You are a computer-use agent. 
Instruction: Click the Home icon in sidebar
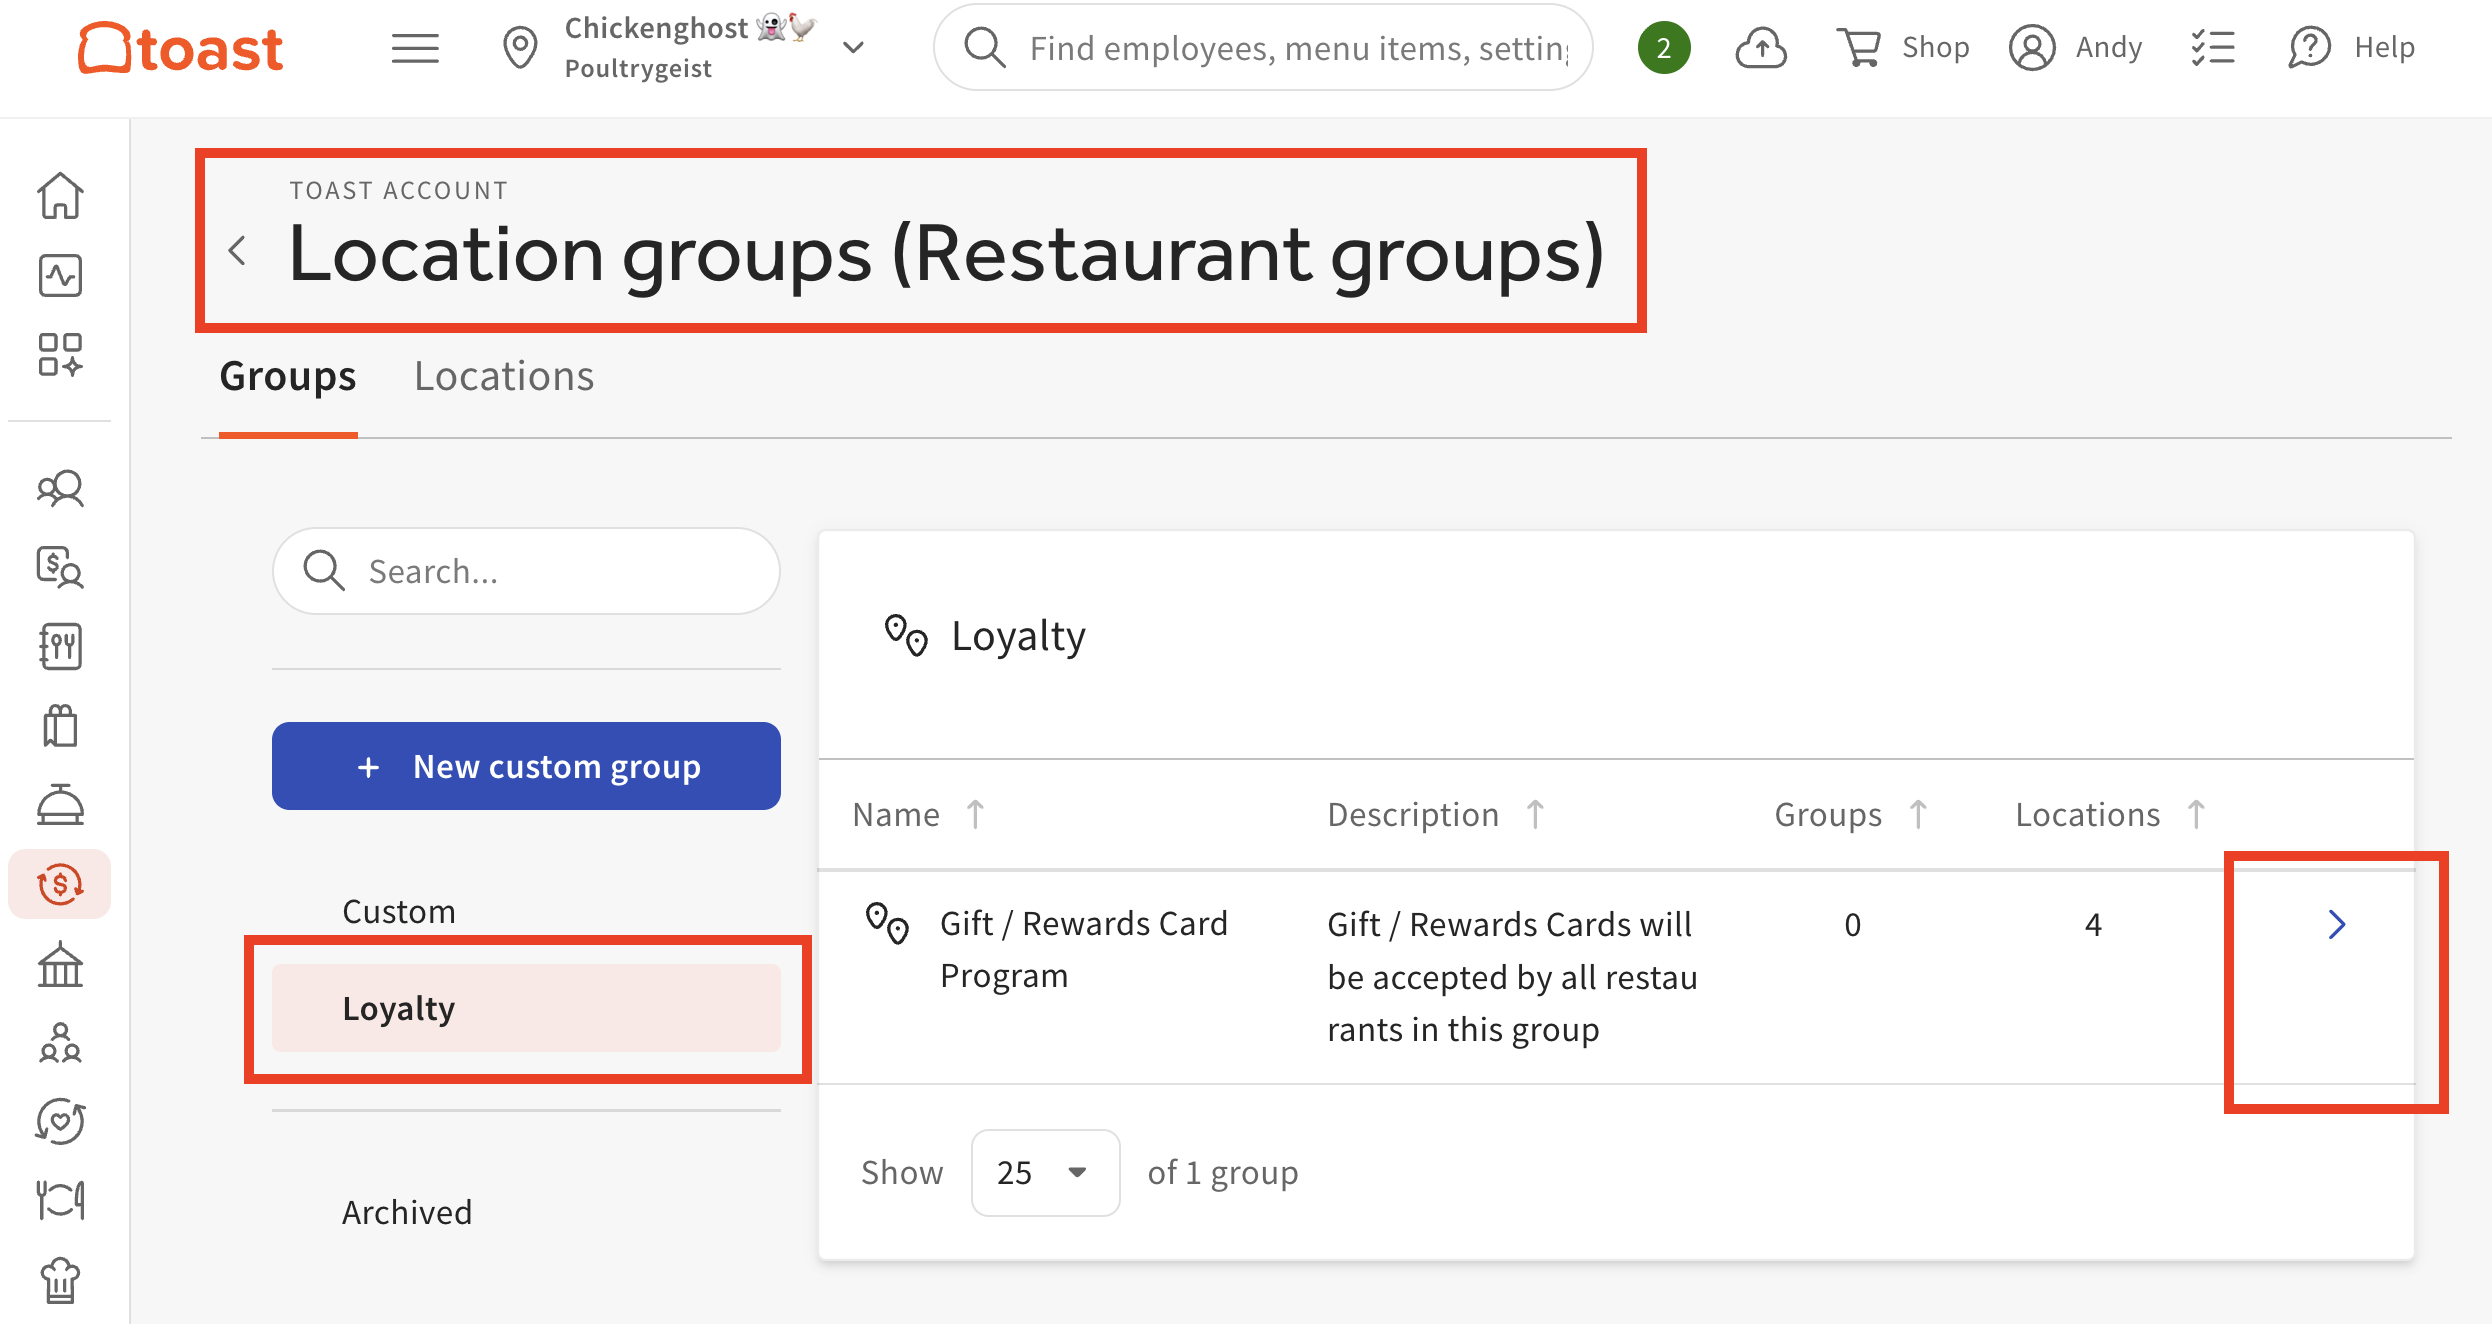coord(60,195)
